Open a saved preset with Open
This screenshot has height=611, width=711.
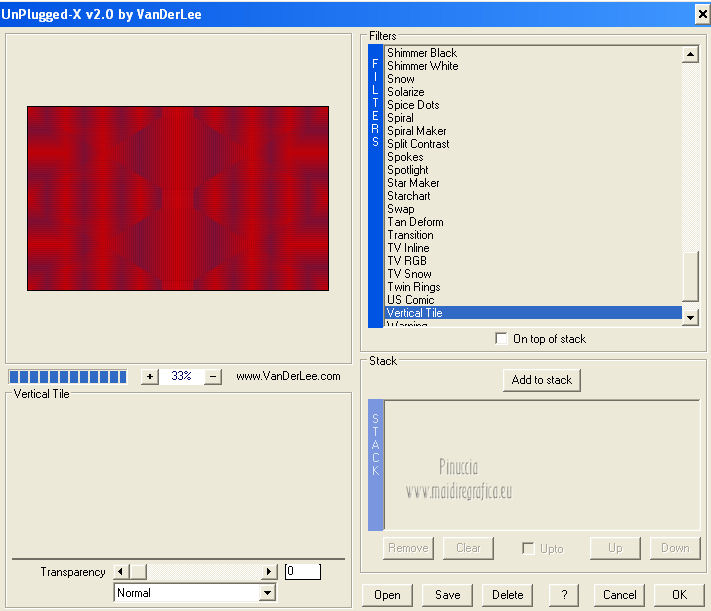click(387, 595)
